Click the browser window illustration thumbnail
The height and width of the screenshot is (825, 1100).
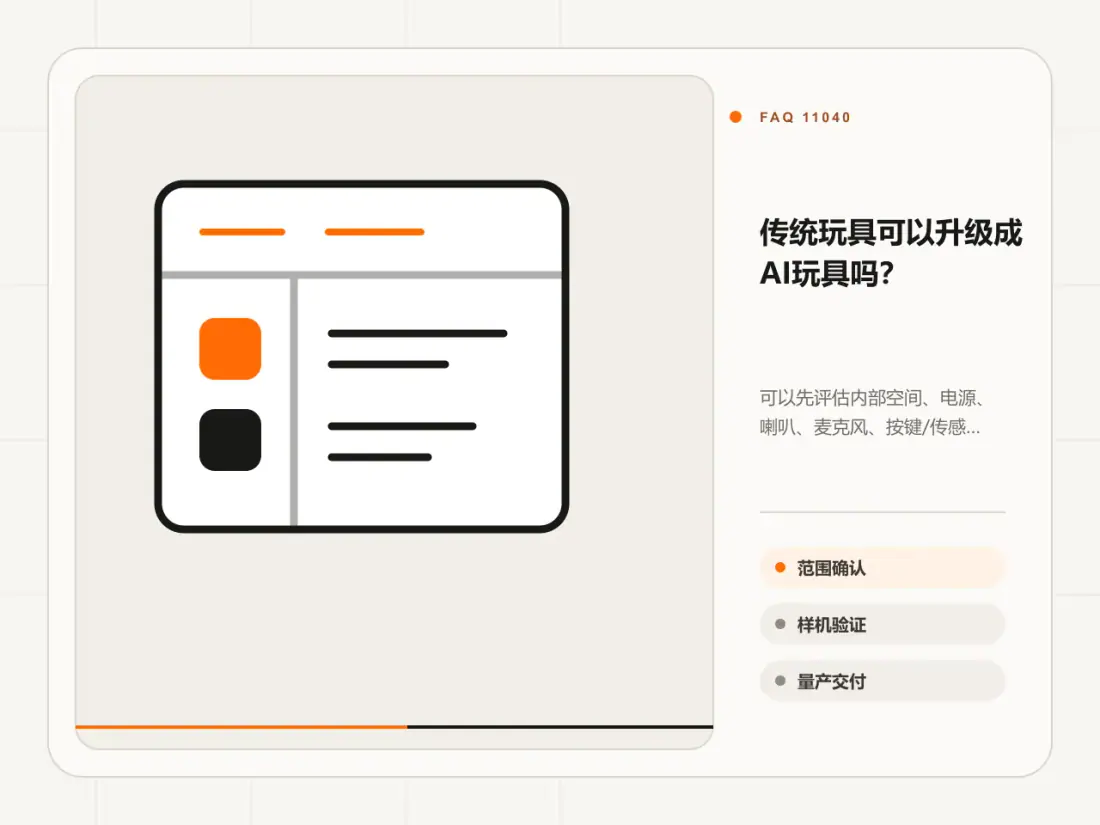click(x=361, y=356)
